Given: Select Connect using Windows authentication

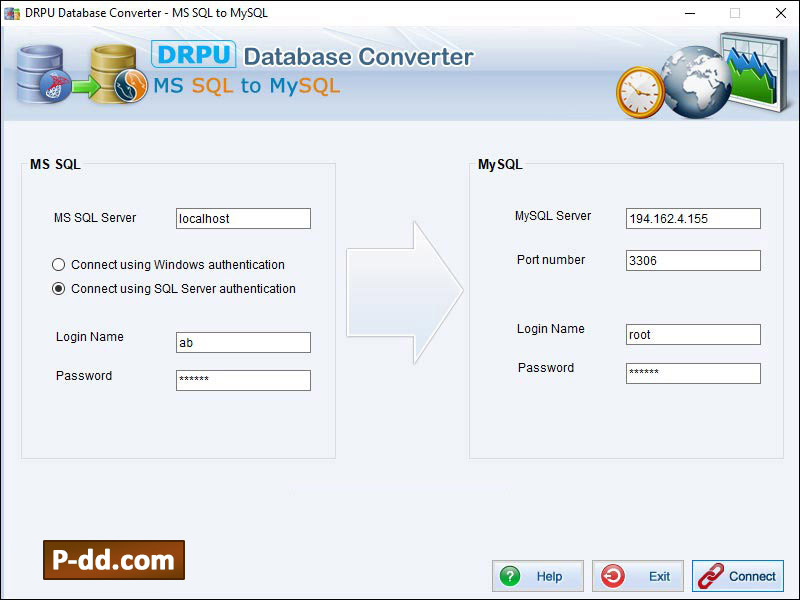Looking at the screenshot, I should 60,265.
